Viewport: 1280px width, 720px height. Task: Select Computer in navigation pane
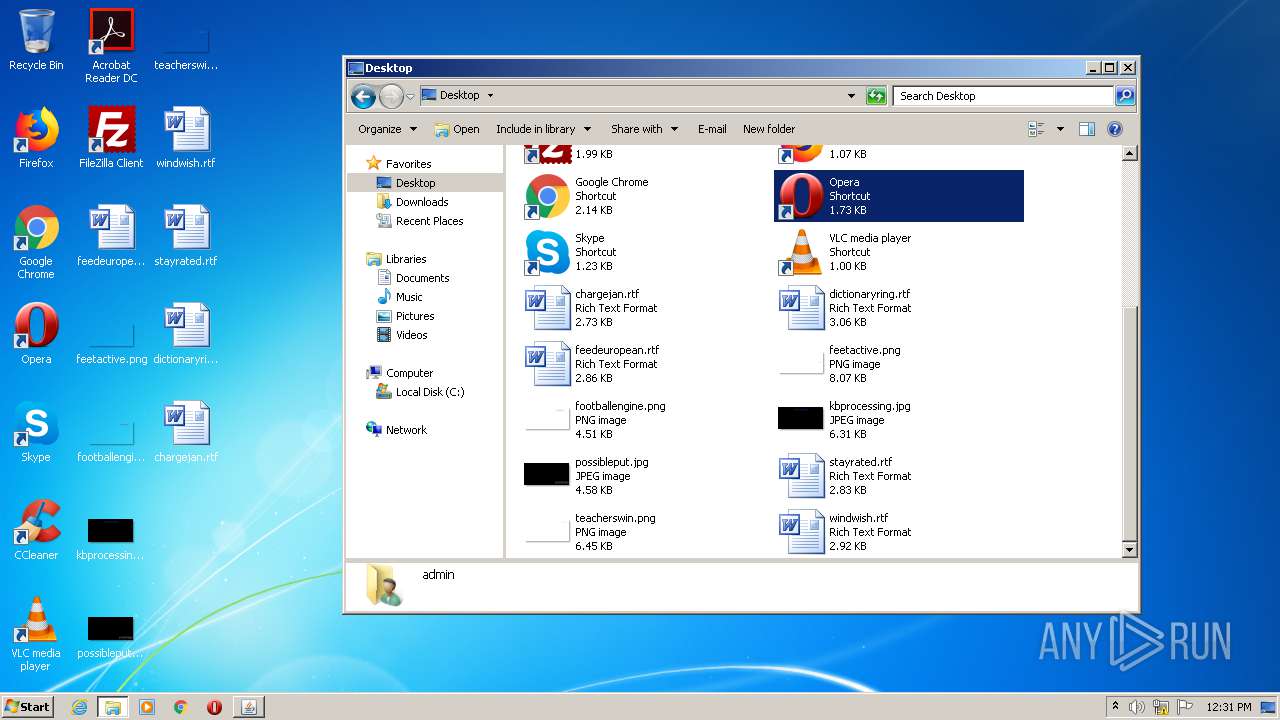(400, 373)
